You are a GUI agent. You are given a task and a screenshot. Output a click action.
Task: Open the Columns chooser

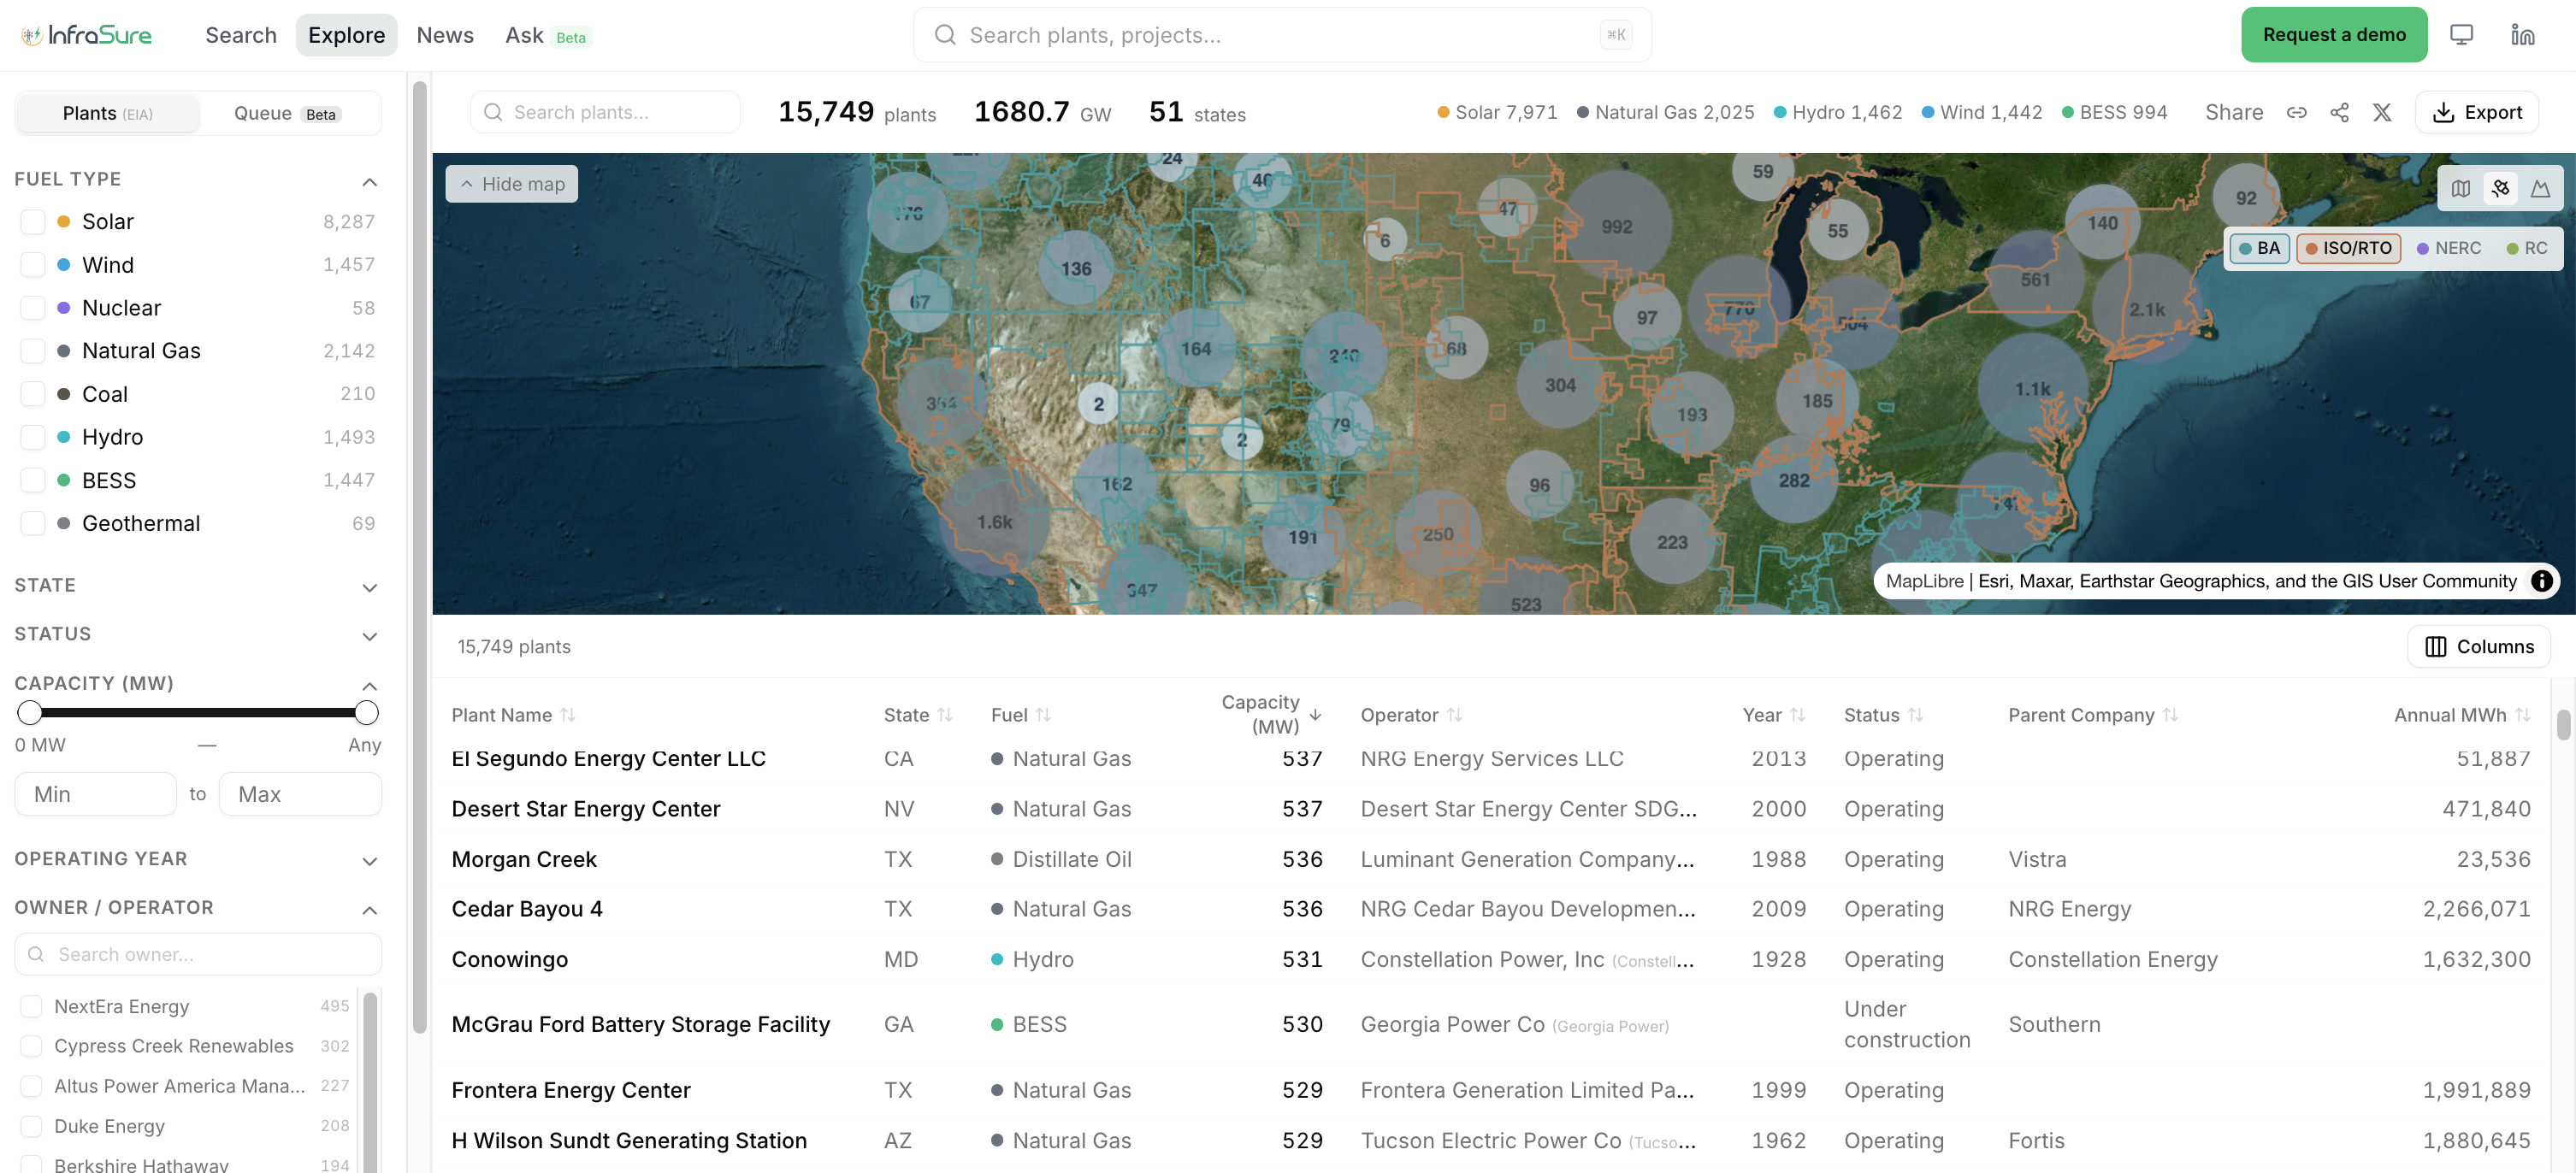(x=2478, y=646)
